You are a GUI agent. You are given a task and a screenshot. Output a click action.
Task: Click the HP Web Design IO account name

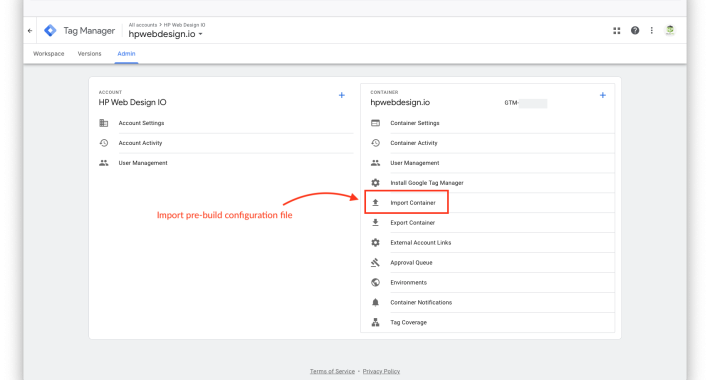point(132,102)
